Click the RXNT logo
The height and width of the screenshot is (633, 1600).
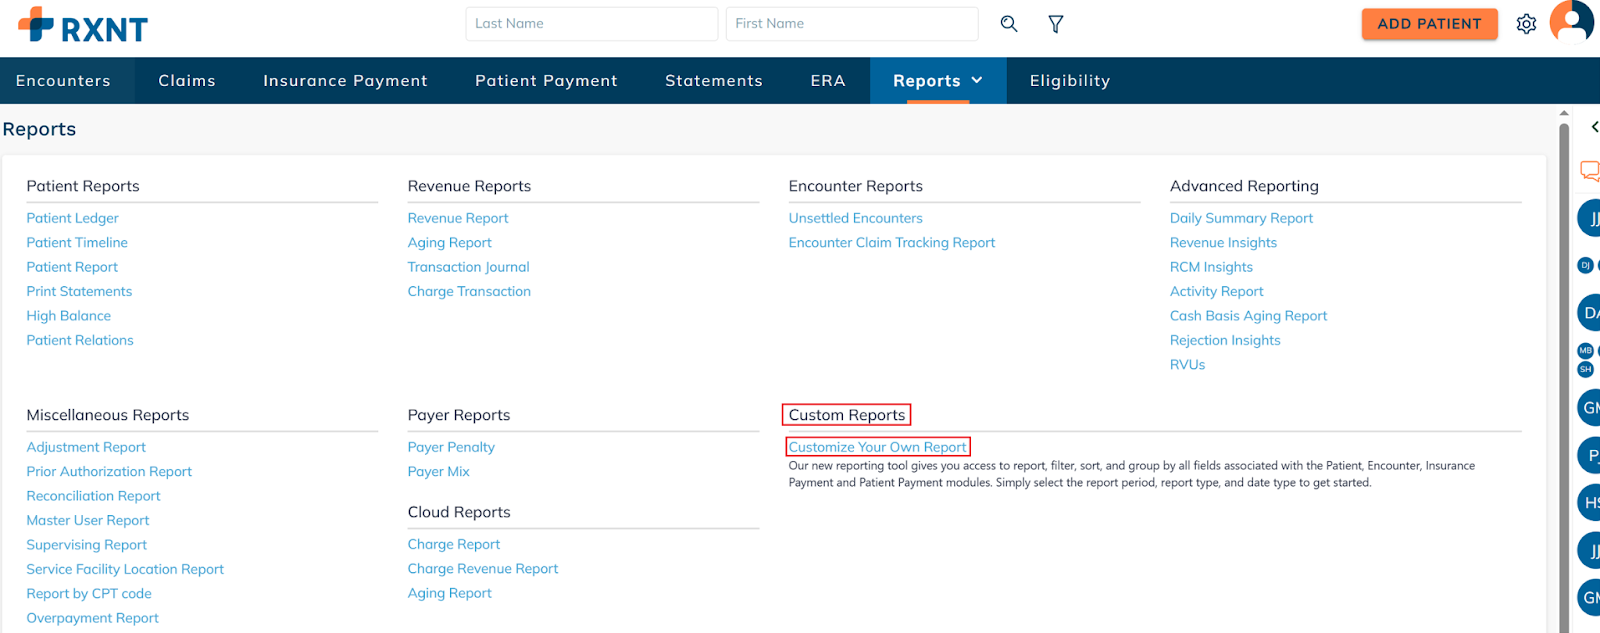[83, 25]
